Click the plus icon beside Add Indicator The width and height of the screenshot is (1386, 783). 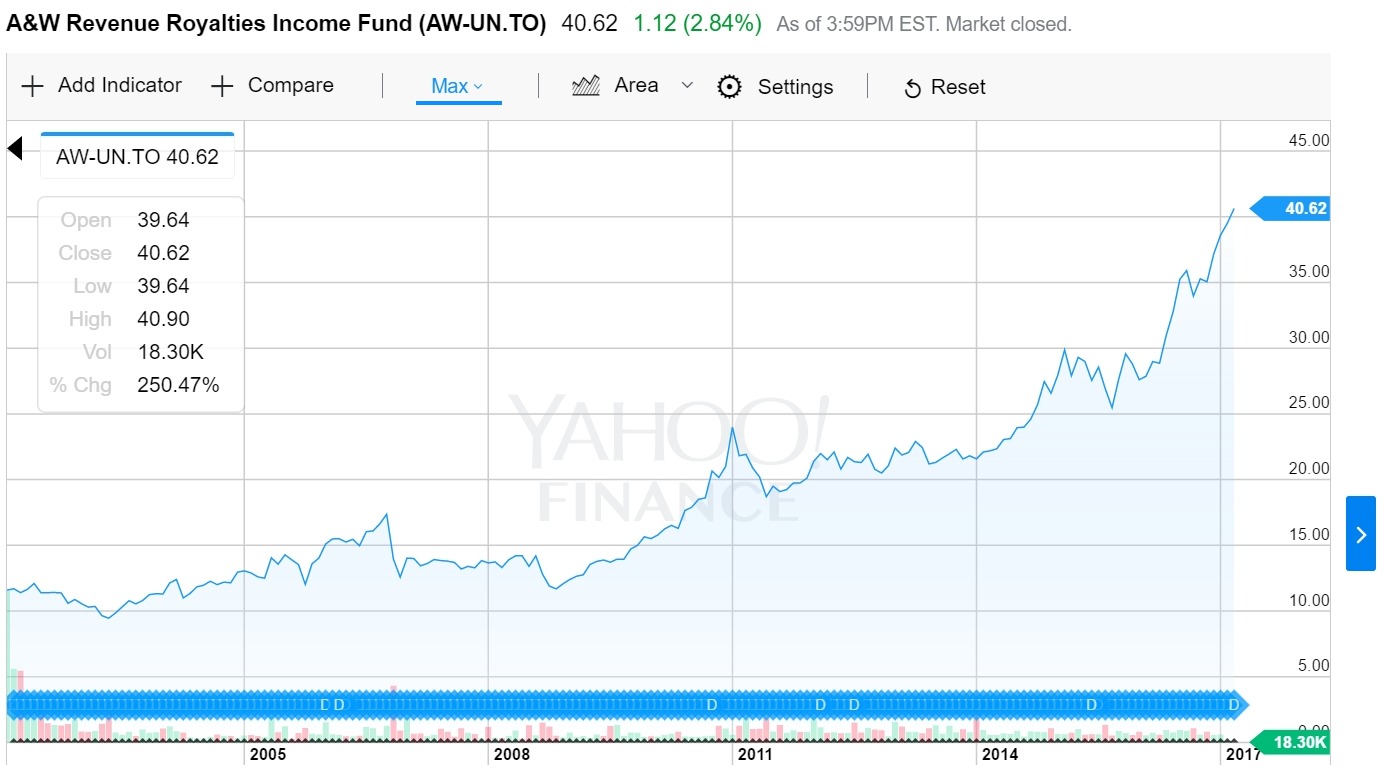tap(32, 86)
